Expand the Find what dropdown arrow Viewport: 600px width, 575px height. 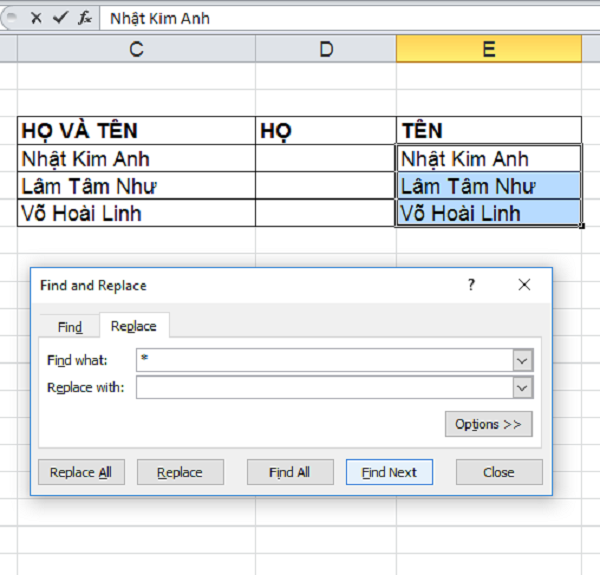tap(522, 360)
